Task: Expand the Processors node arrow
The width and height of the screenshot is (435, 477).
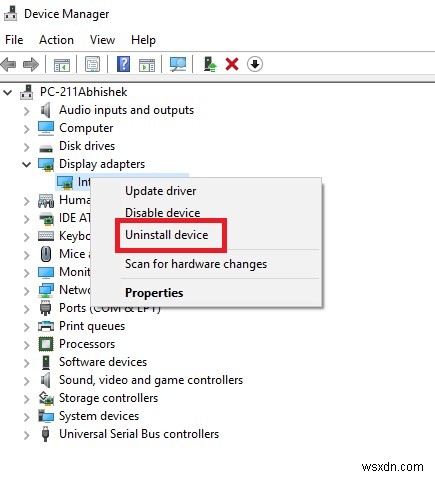Action: coord(27,345)
